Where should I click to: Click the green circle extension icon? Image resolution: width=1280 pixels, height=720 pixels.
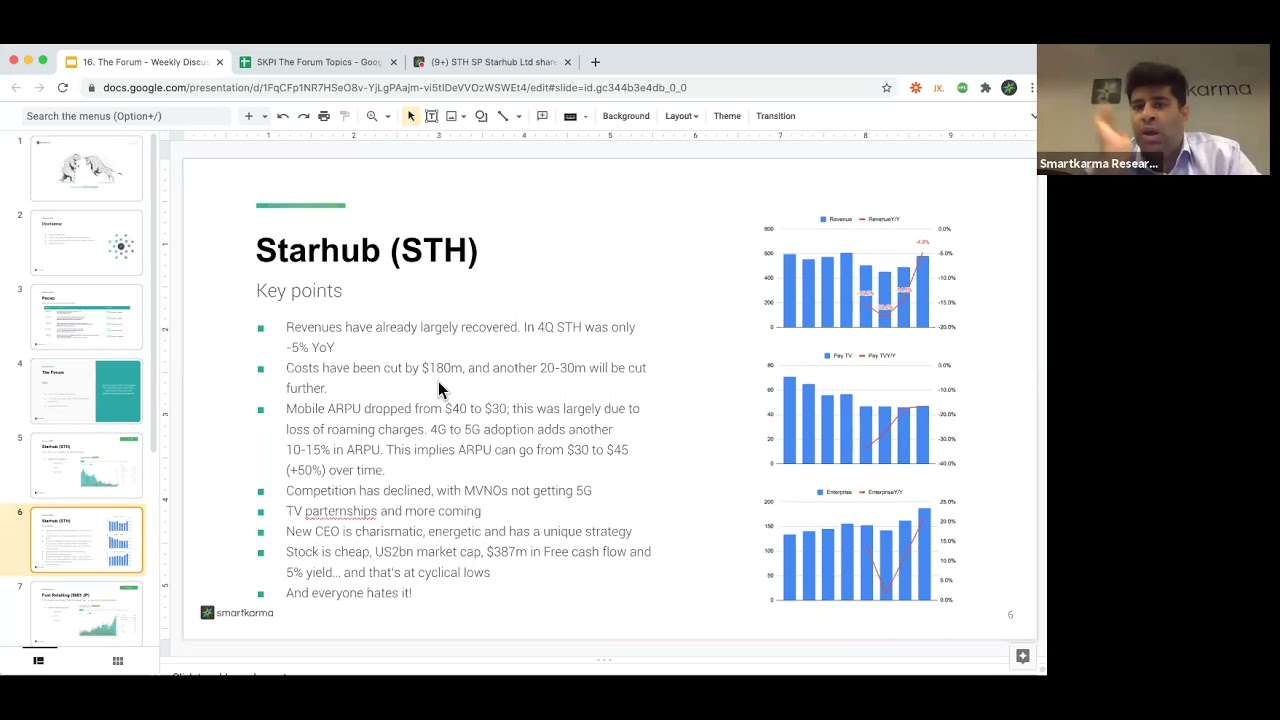[x=962, y=88]
